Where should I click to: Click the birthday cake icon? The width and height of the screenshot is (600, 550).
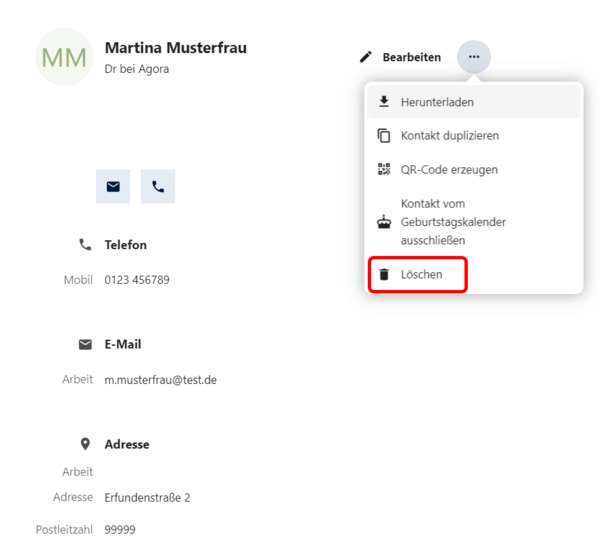[384, 222]
